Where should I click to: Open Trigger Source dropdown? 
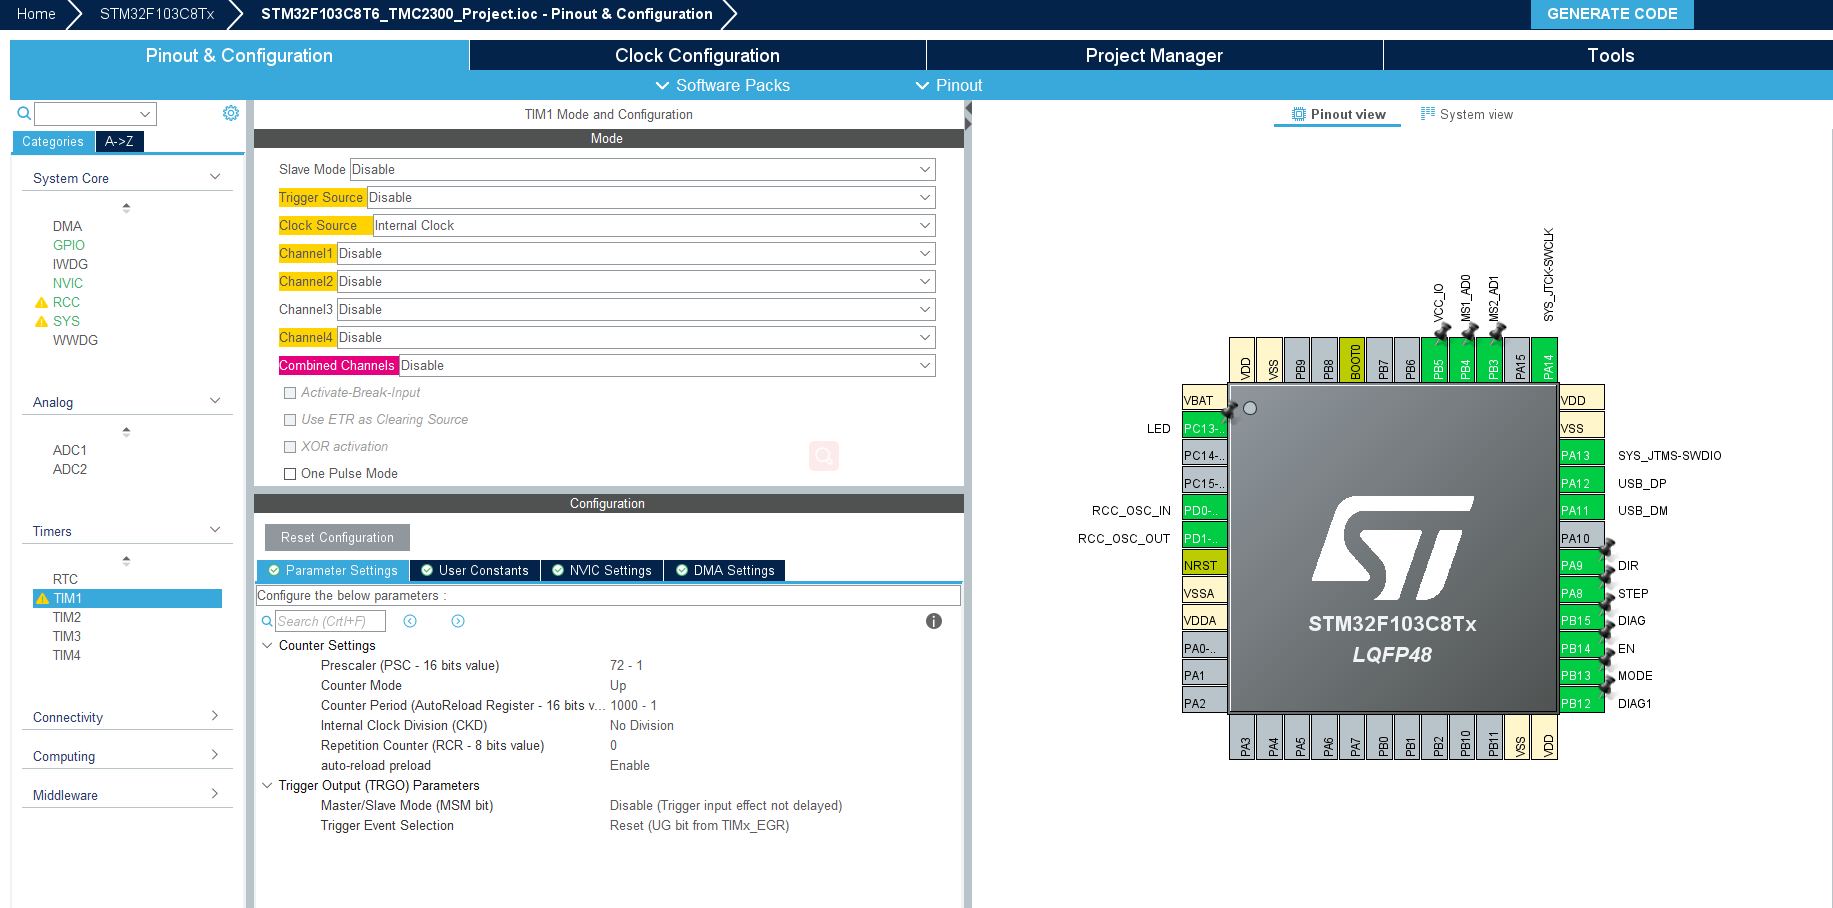tap(651, 198)
